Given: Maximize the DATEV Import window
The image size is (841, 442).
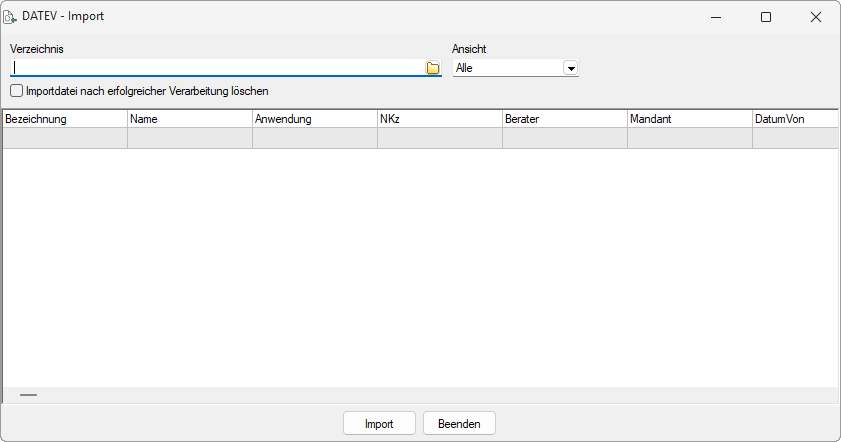Looking at the screenshot, I should [x=766, y=17].
